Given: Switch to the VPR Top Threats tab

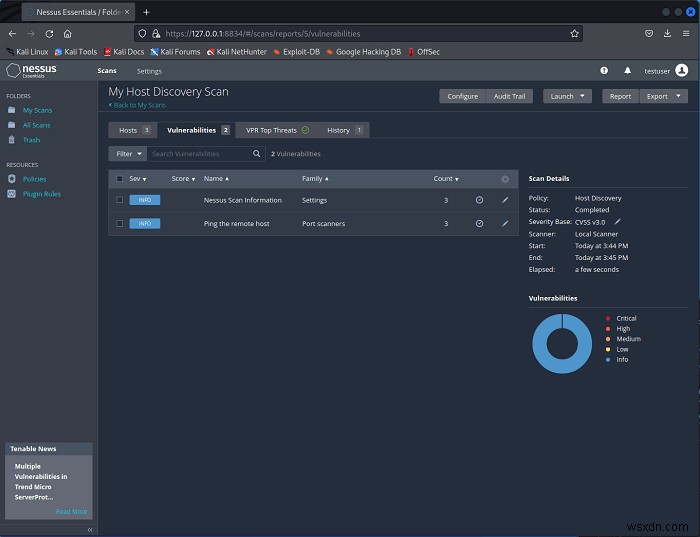Looking at the screenshot, I should point(277,130).
